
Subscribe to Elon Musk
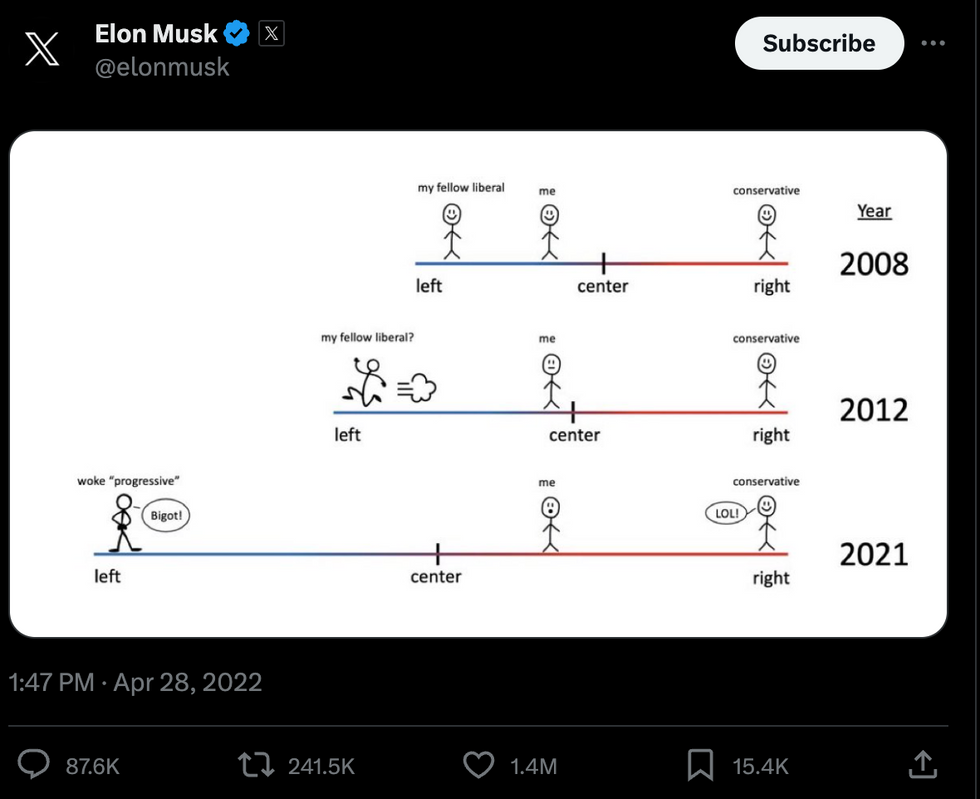819,43
